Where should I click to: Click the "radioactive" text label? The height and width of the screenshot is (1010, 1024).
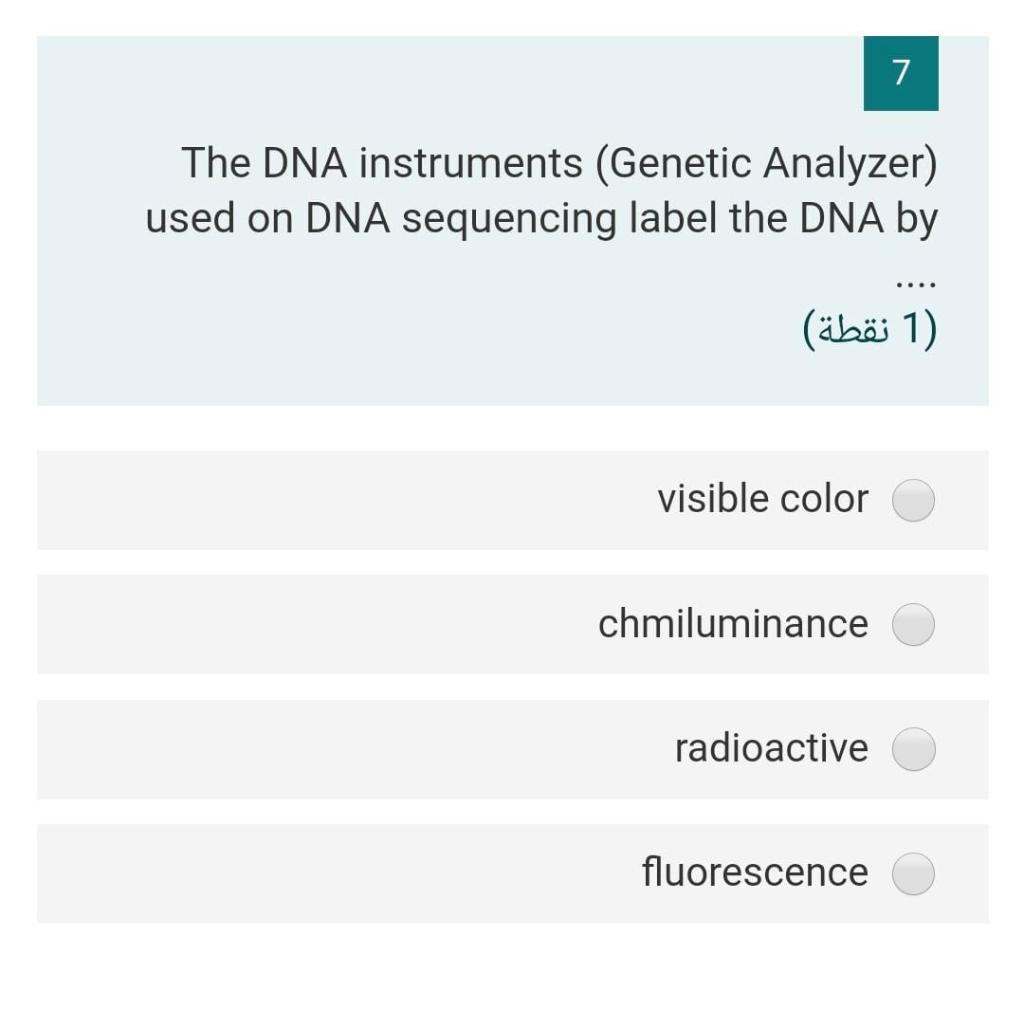click(771, 748)
